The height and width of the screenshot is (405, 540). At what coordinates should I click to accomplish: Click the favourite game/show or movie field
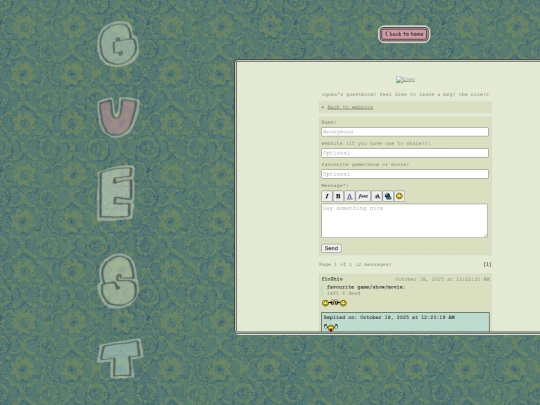point(405,174)
